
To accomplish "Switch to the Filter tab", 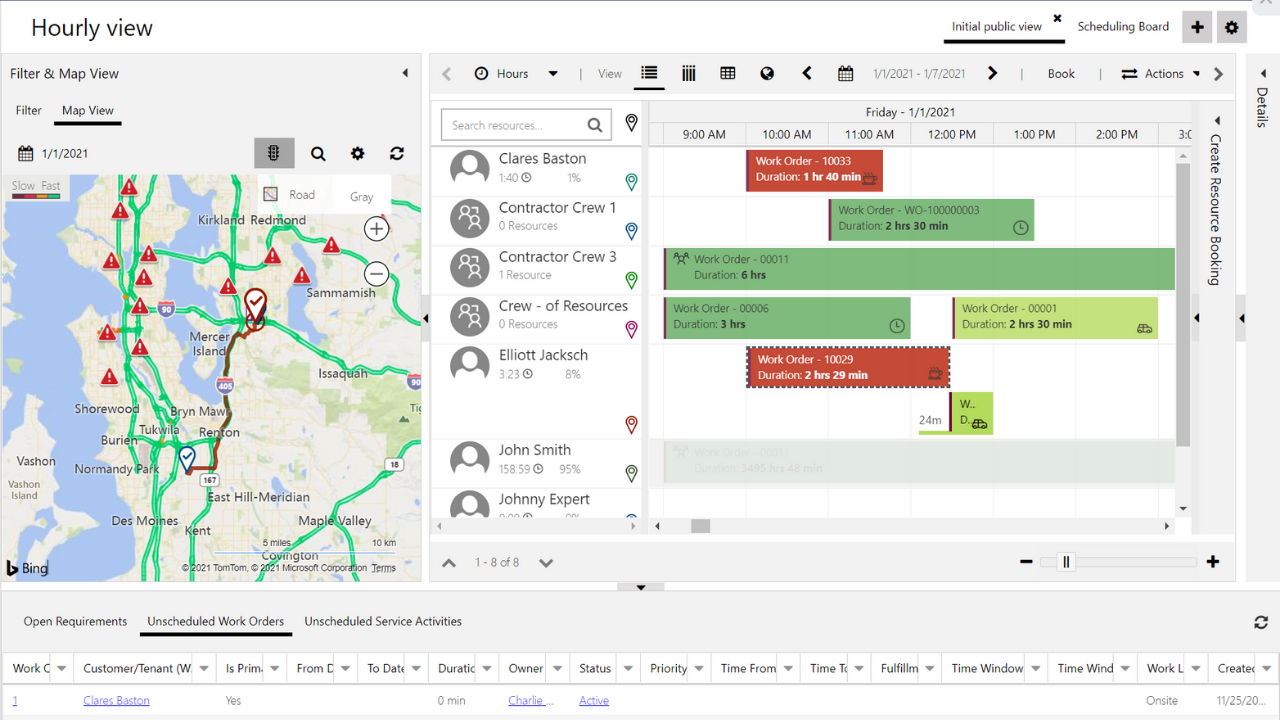I will [29, 110].
